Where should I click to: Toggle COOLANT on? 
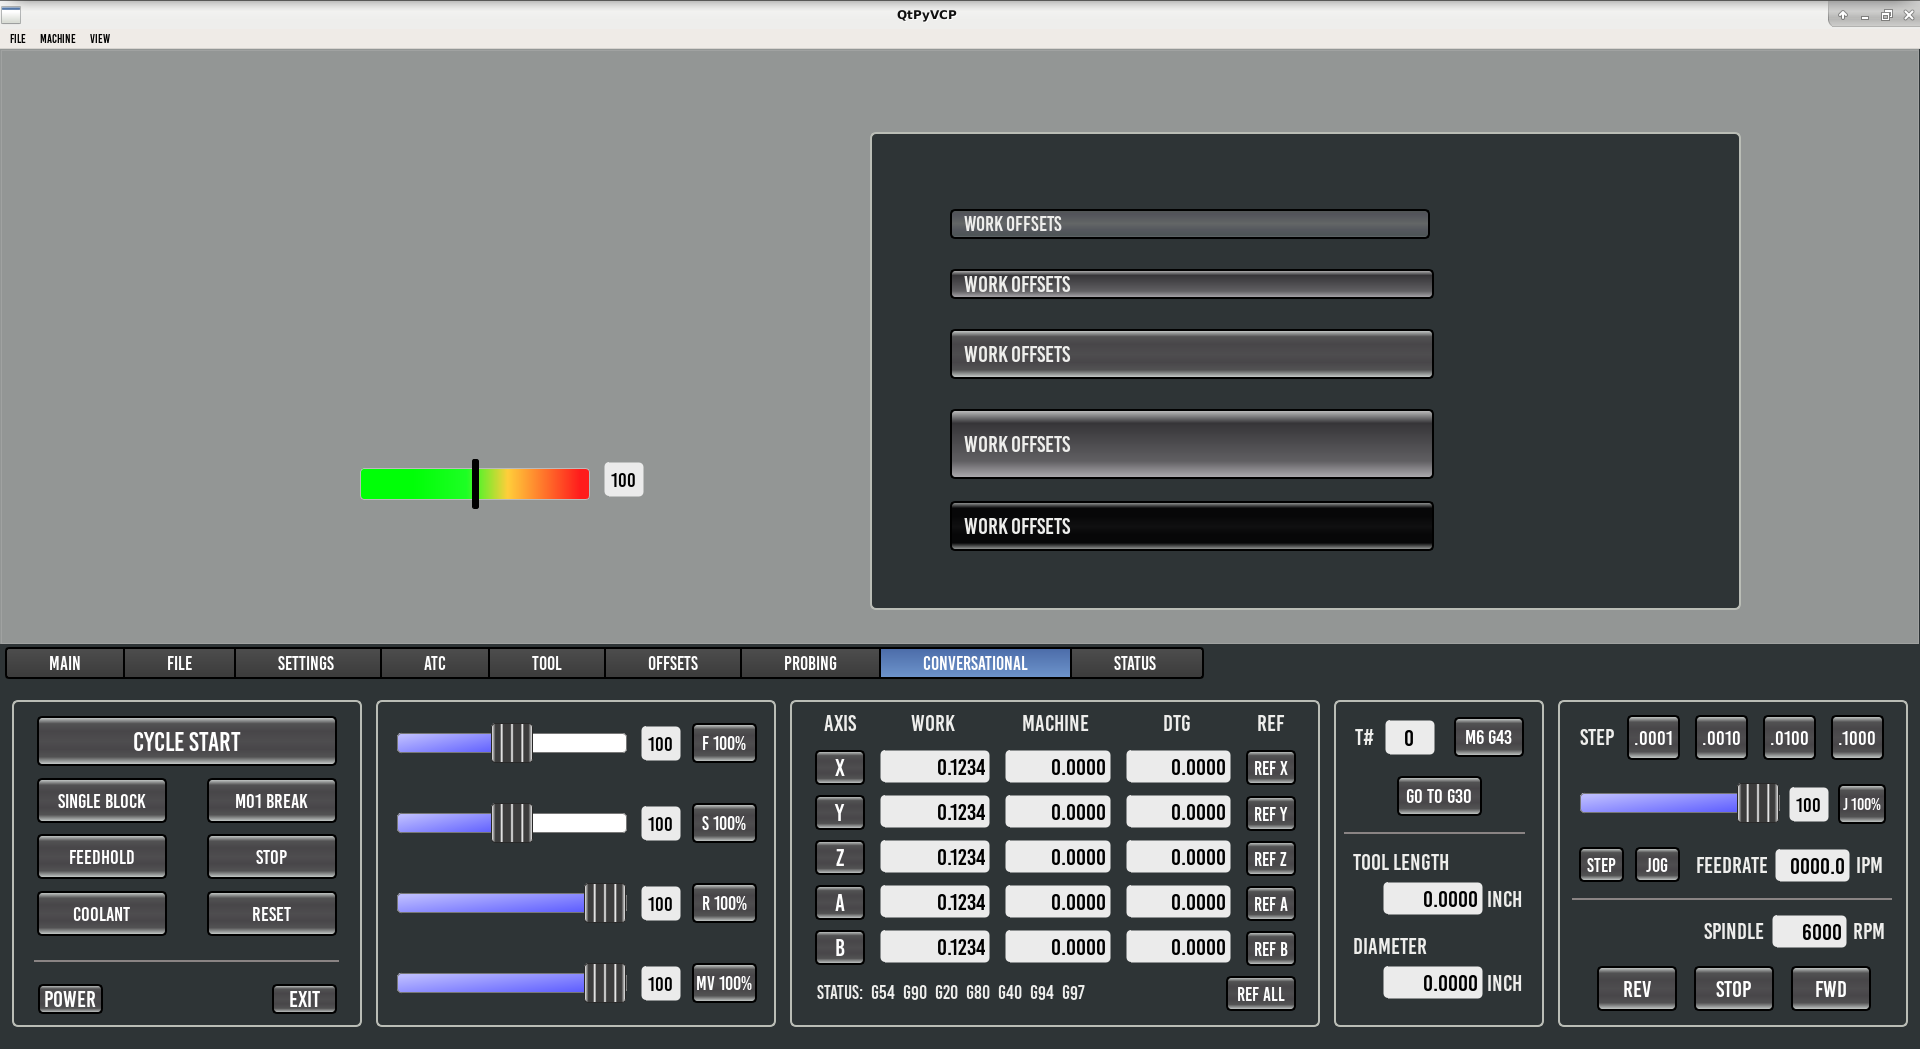[x=102, y=914]
